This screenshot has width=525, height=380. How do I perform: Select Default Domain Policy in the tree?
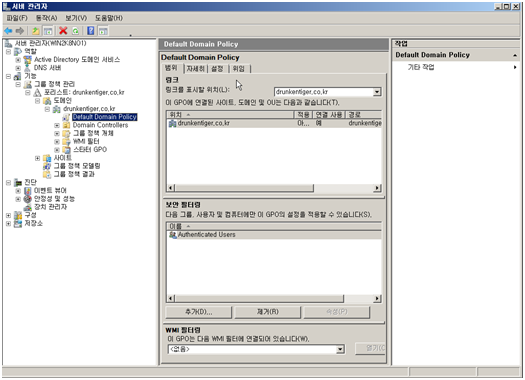pos(105,117)
